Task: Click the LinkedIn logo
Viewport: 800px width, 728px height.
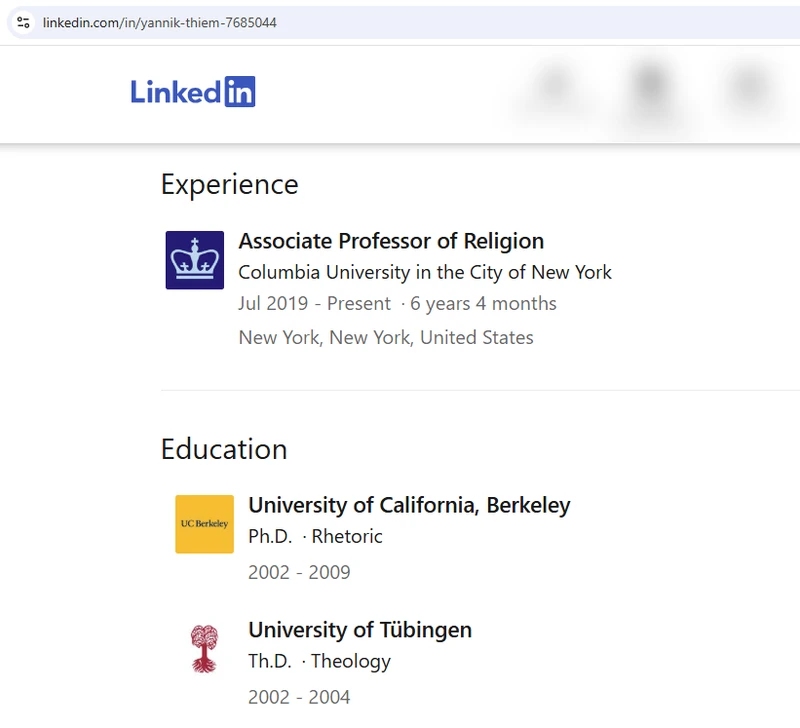Action: tap(193, 92)
